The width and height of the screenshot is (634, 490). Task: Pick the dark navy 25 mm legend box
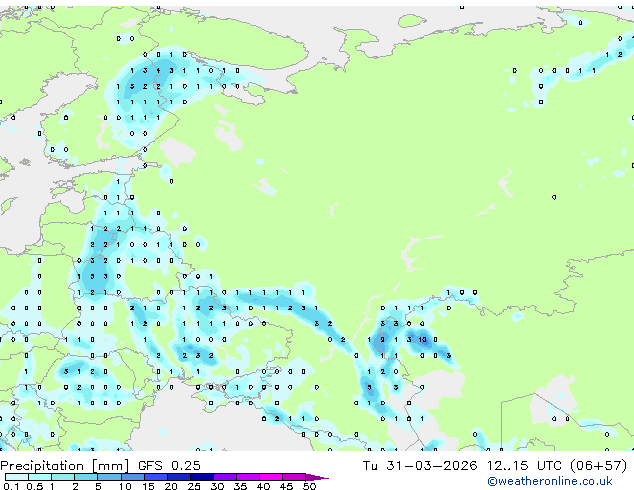click(x=201, y=477)
